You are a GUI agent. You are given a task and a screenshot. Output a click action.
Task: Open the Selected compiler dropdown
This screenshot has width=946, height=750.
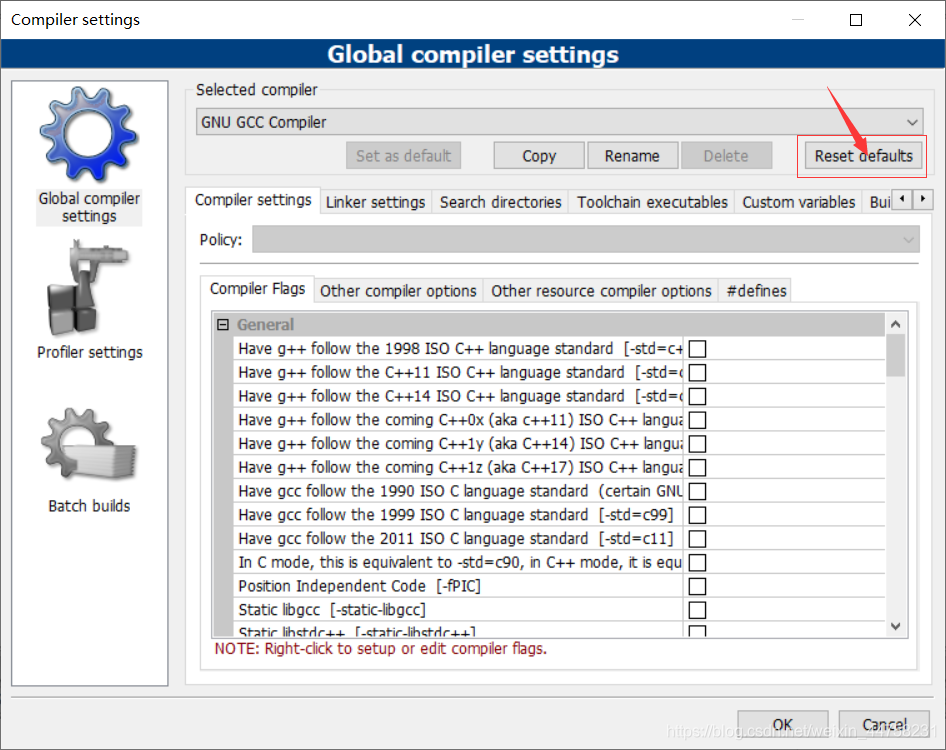click(x=559, y=122)
